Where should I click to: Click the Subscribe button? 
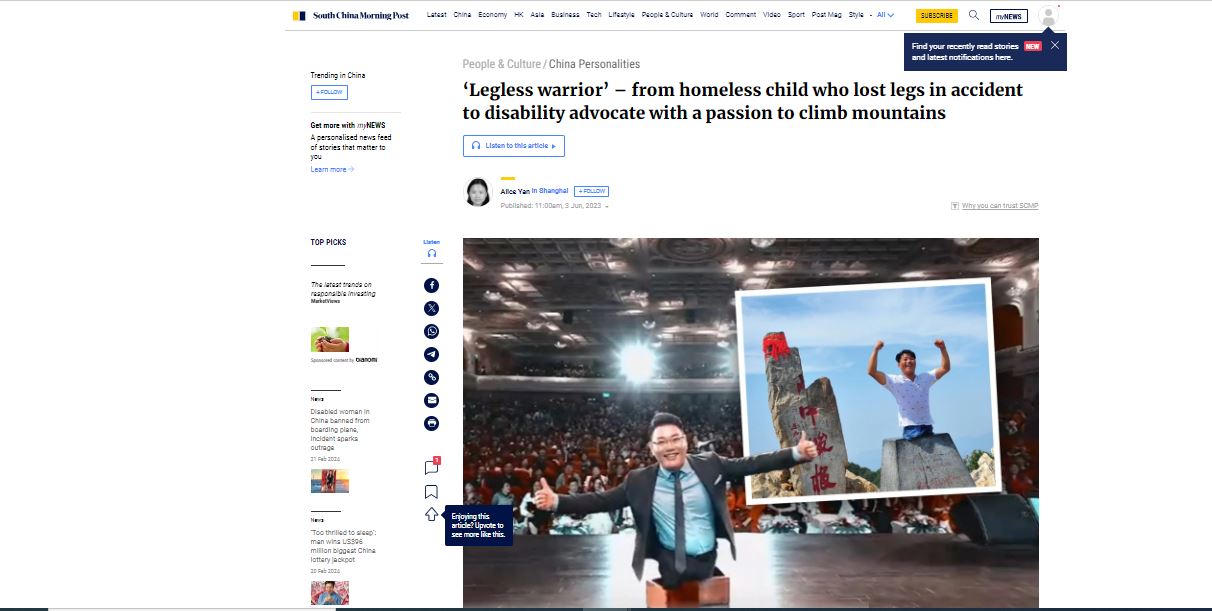pos(937,16)
